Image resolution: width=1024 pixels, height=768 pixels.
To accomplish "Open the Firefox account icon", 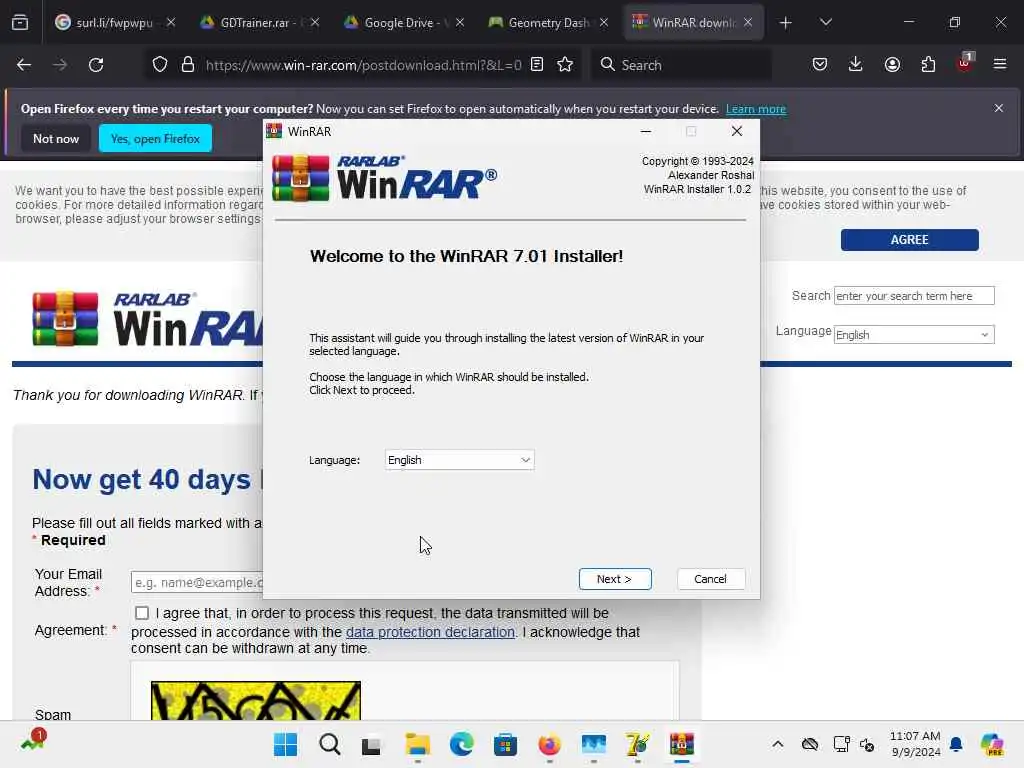I will pos(892,65).
